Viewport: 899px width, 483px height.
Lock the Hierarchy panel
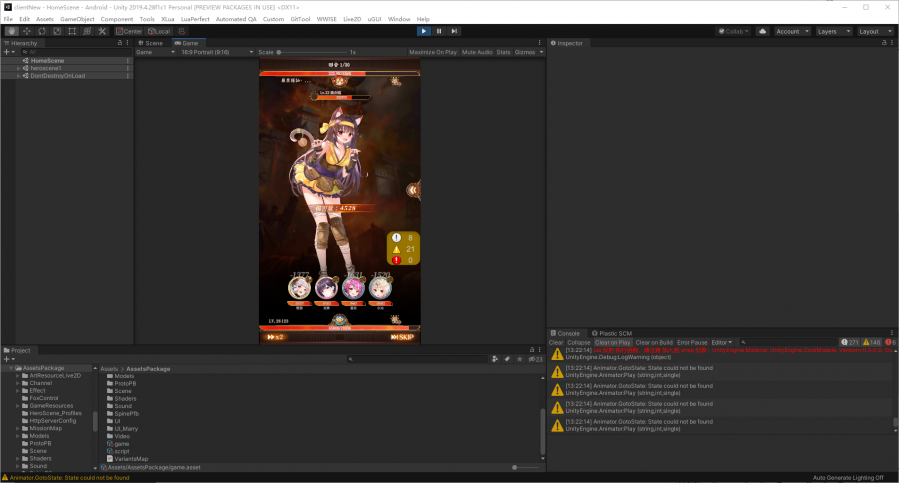120,43
